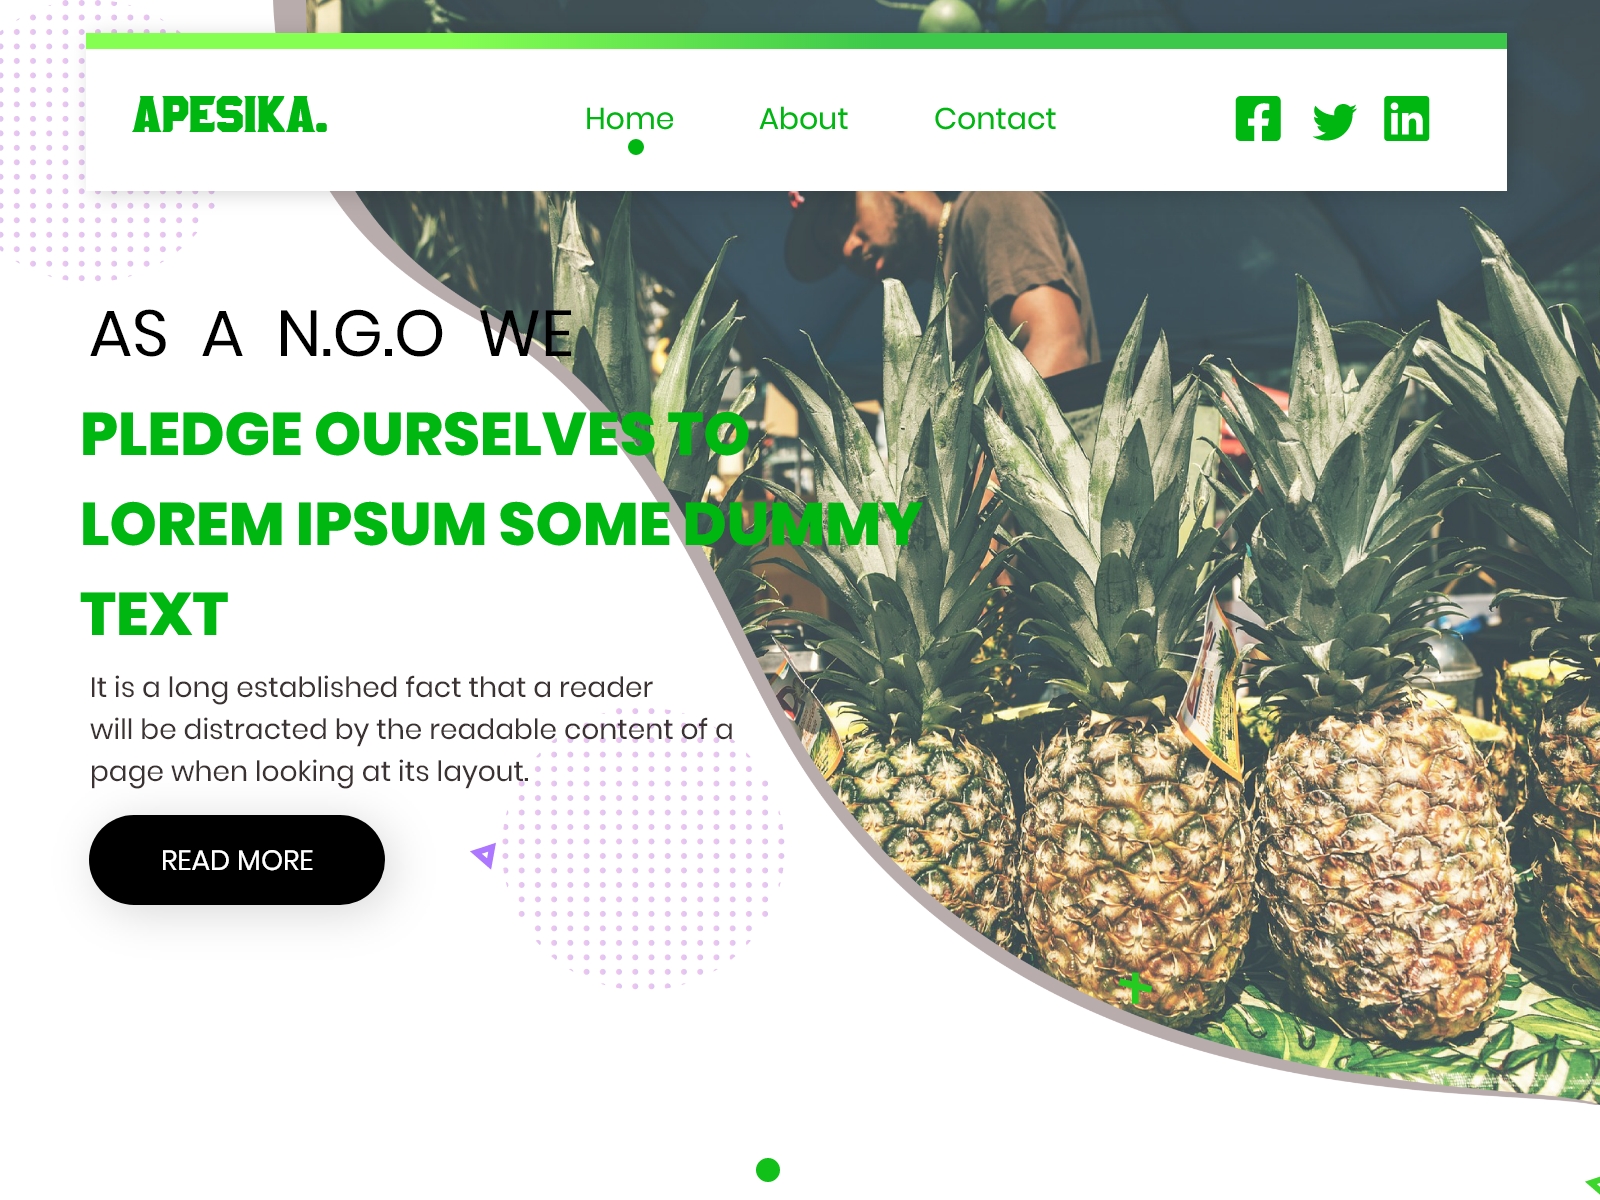Image resolution: width=1600 pixels, height=1200 pixels.
Task: Click the 'PLEDGE OURSELVES TO' green heading line
Action: tap(415, 434)
